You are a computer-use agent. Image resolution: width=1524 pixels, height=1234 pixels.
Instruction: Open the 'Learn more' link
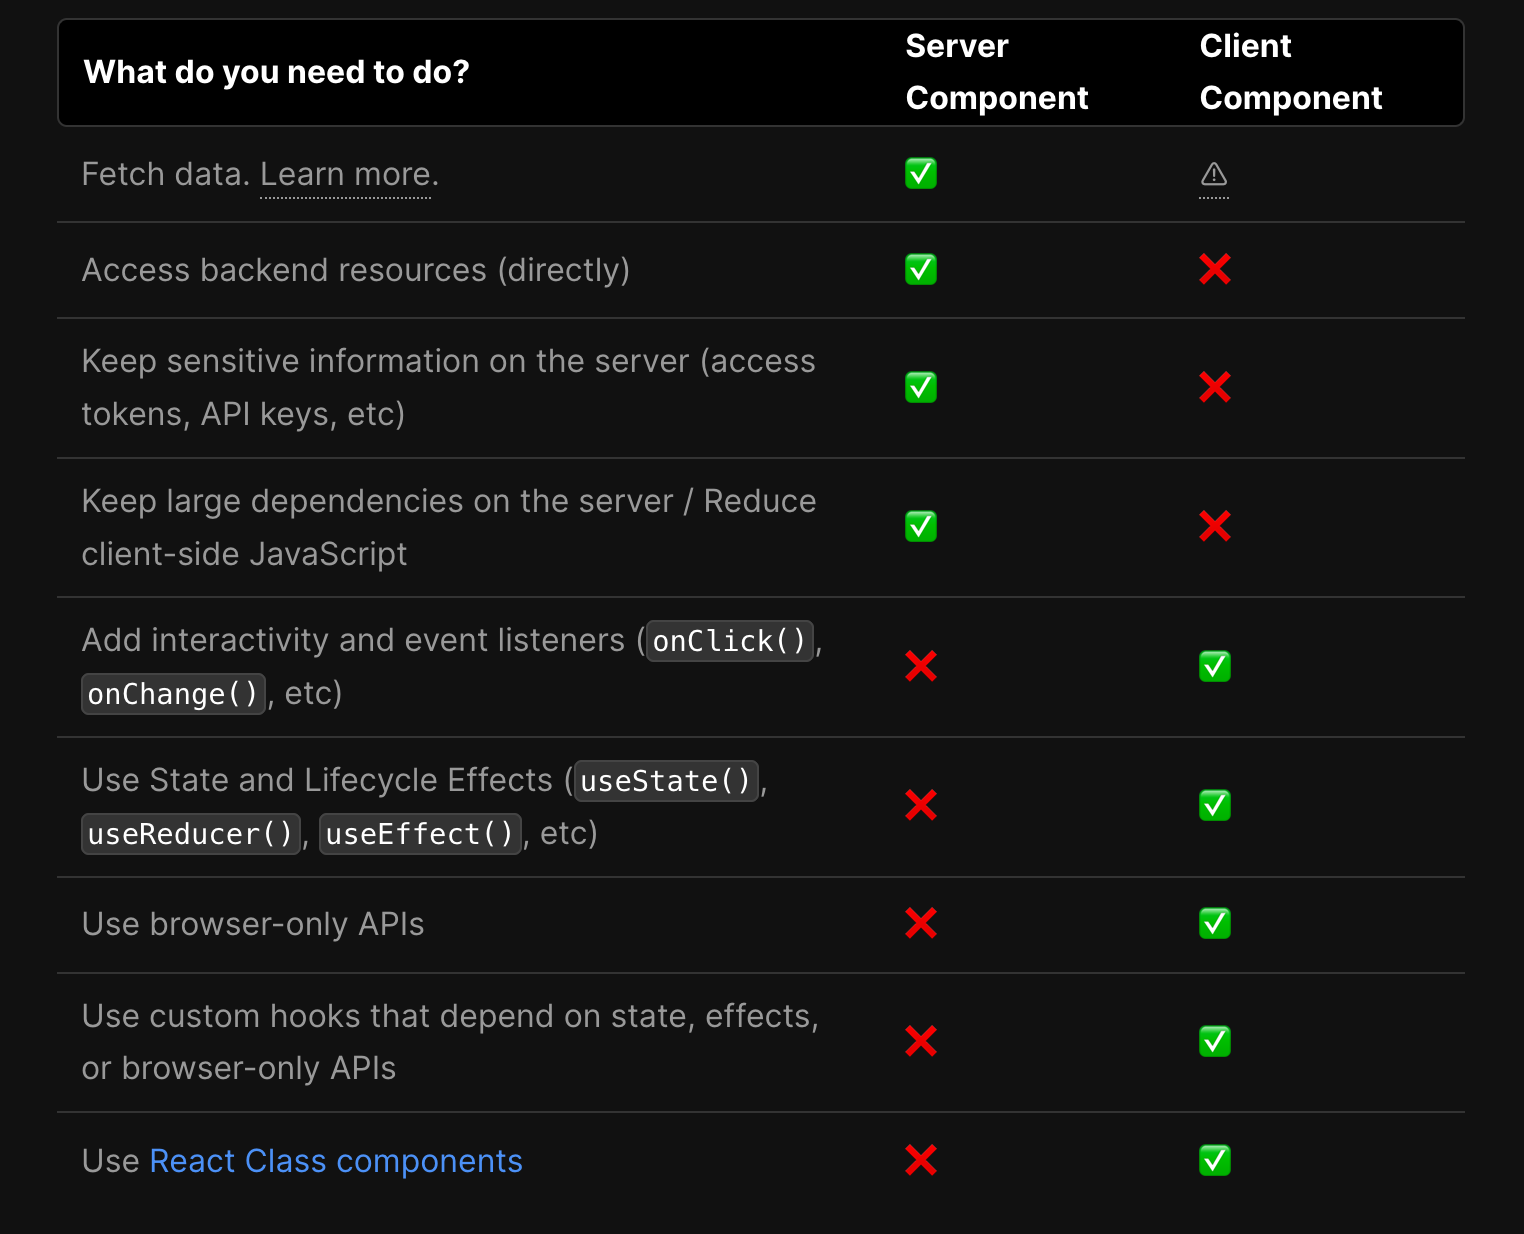pos(346,175)
